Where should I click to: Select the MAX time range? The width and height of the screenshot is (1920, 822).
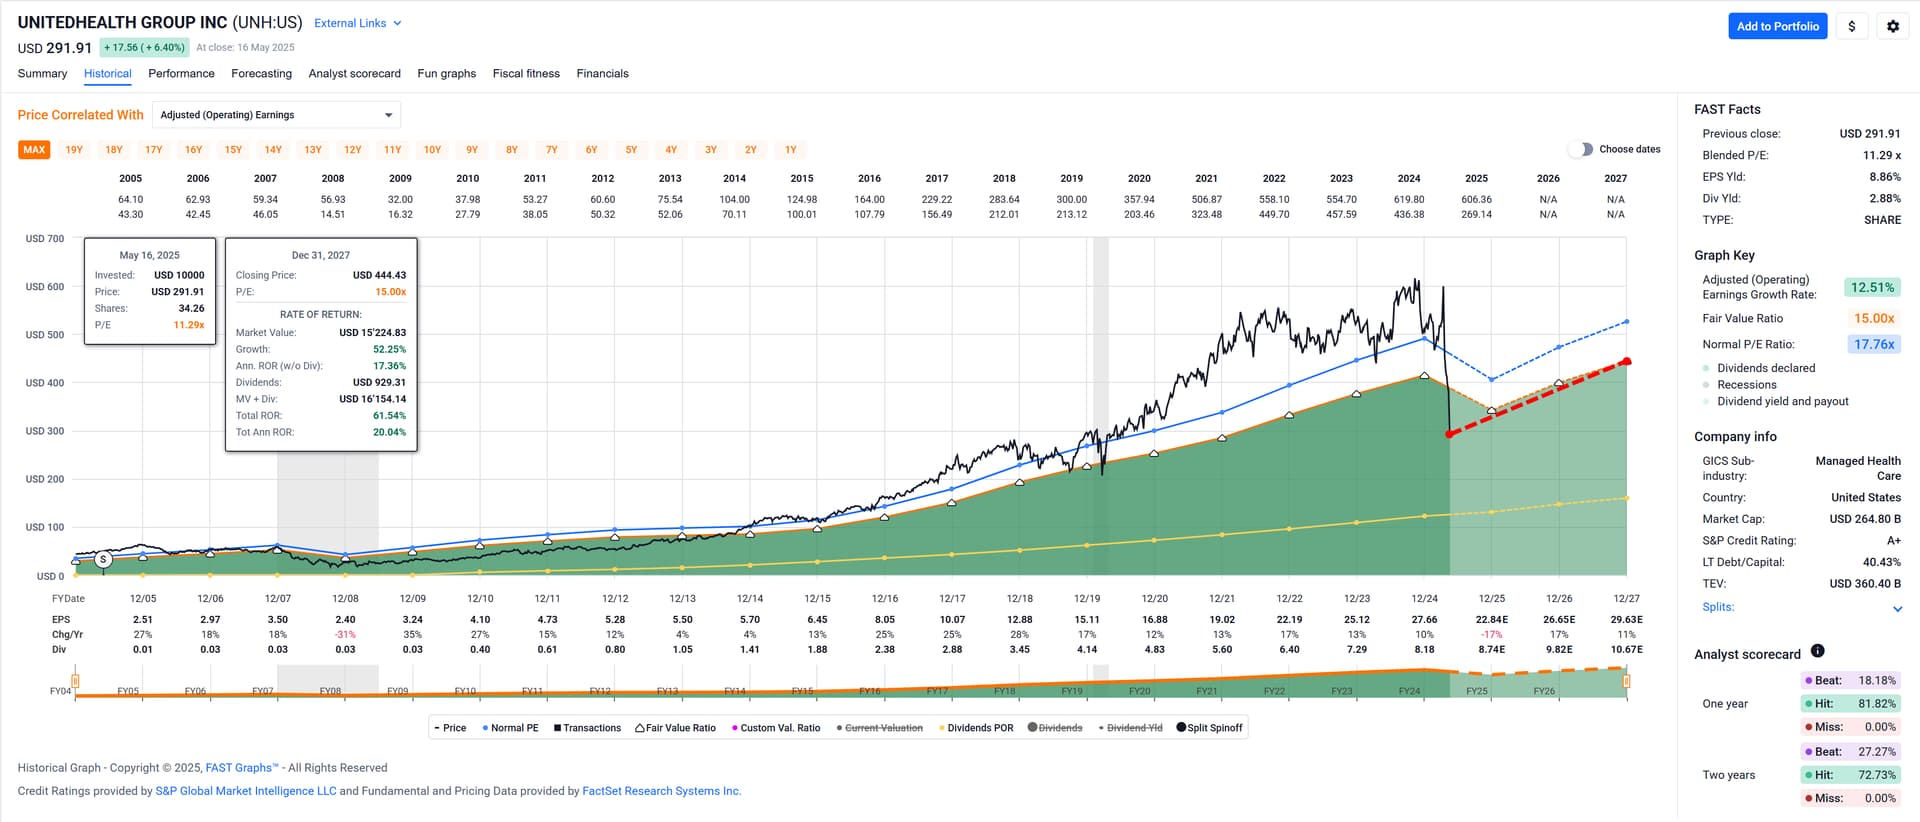34,150
